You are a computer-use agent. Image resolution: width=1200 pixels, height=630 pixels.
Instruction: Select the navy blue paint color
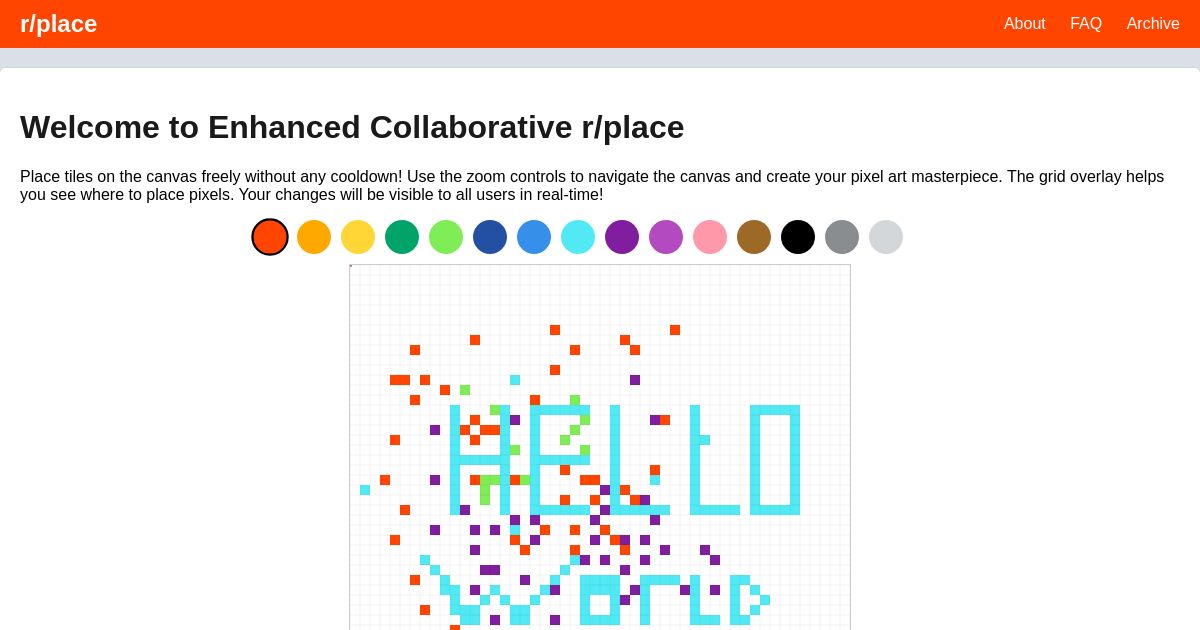(490, 237)
